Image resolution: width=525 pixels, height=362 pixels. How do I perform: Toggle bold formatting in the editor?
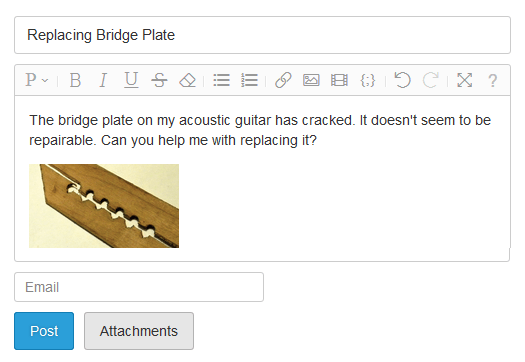75,80
